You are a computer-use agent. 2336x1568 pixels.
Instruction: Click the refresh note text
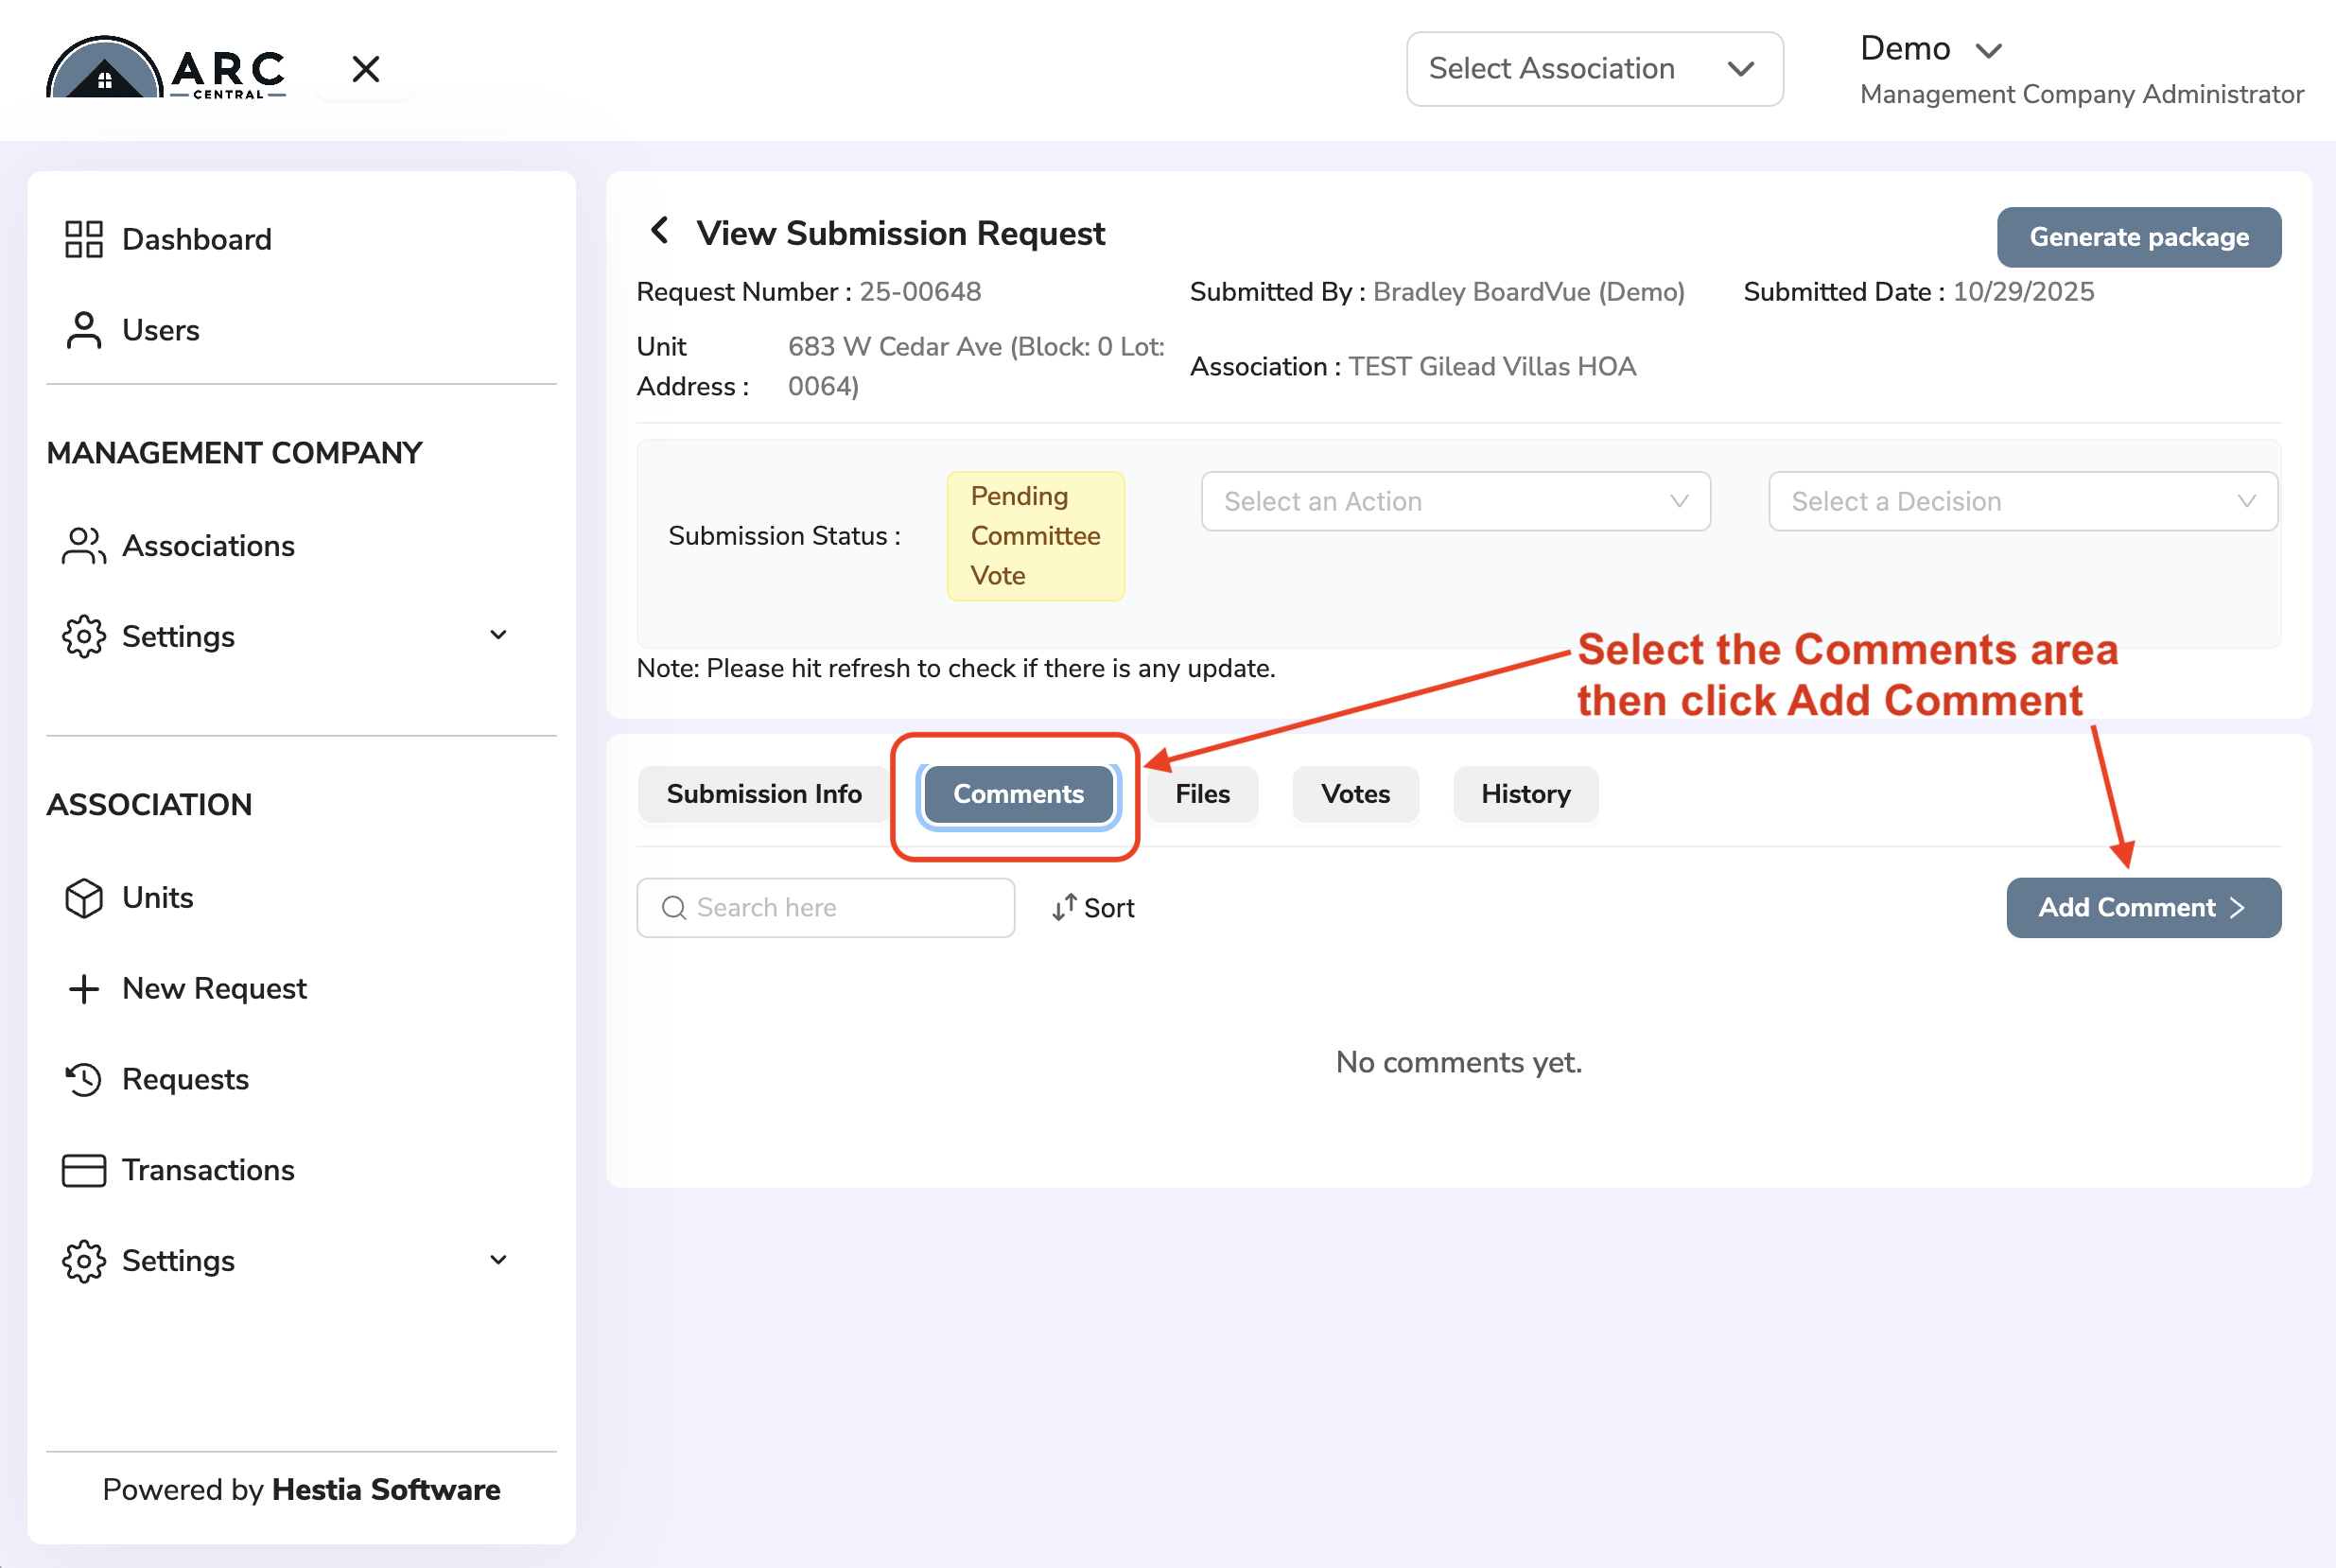tap(956, 668)
